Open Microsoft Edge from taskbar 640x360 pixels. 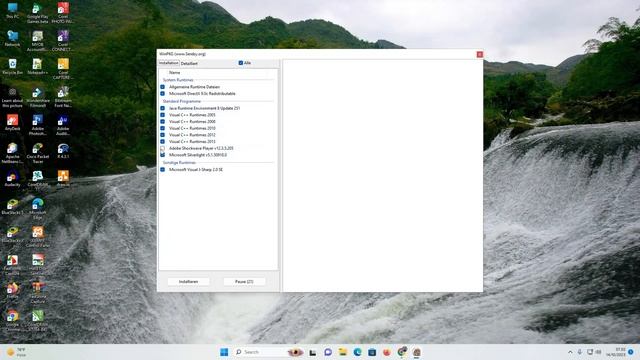(x=357, y=352)
